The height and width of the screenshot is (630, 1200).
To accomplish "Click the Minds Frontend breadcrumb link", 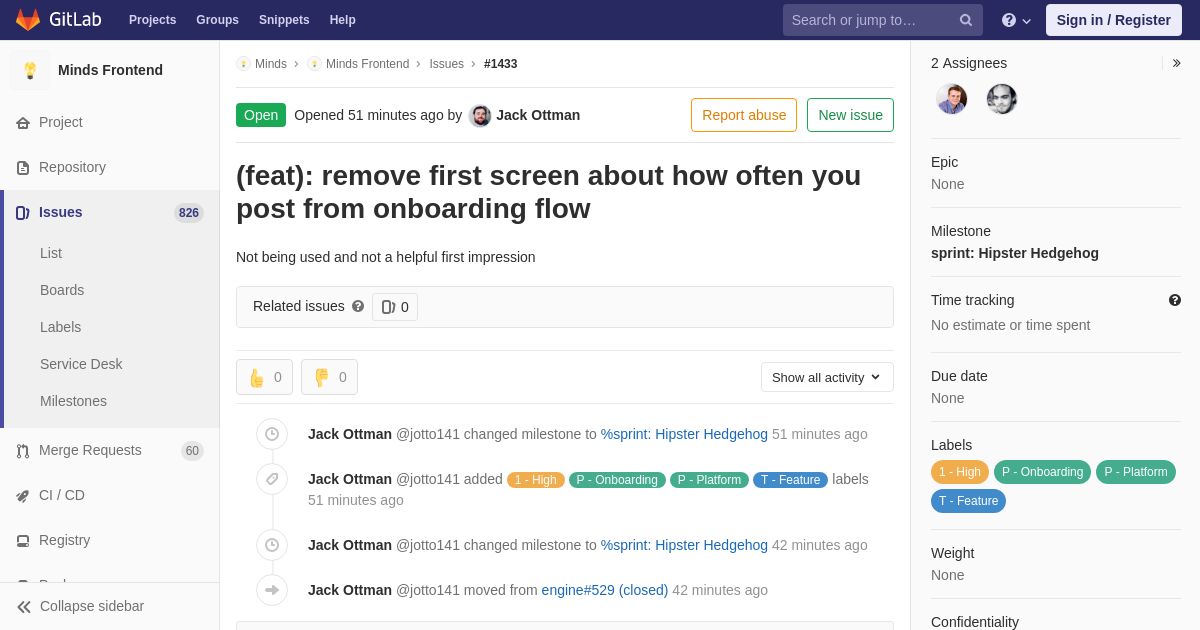I will pyautogui.click(x=367, y=64).
